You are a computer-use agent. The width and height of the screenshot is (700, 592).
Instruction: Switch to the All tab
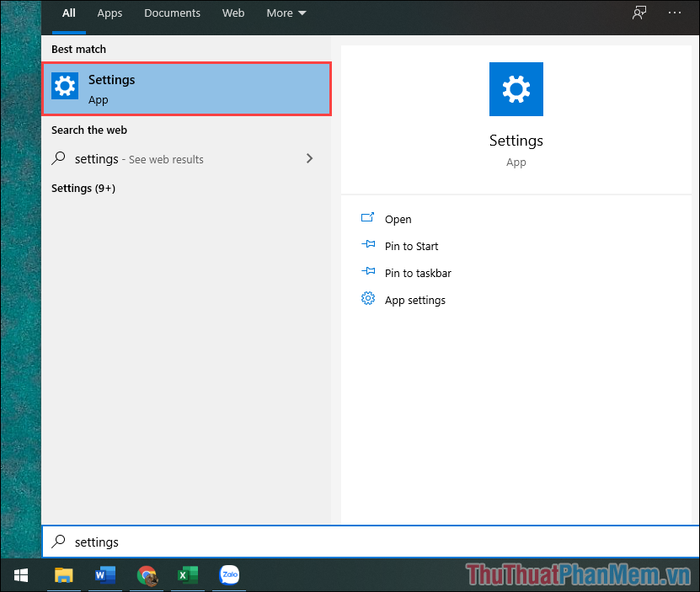coord(69,13)
